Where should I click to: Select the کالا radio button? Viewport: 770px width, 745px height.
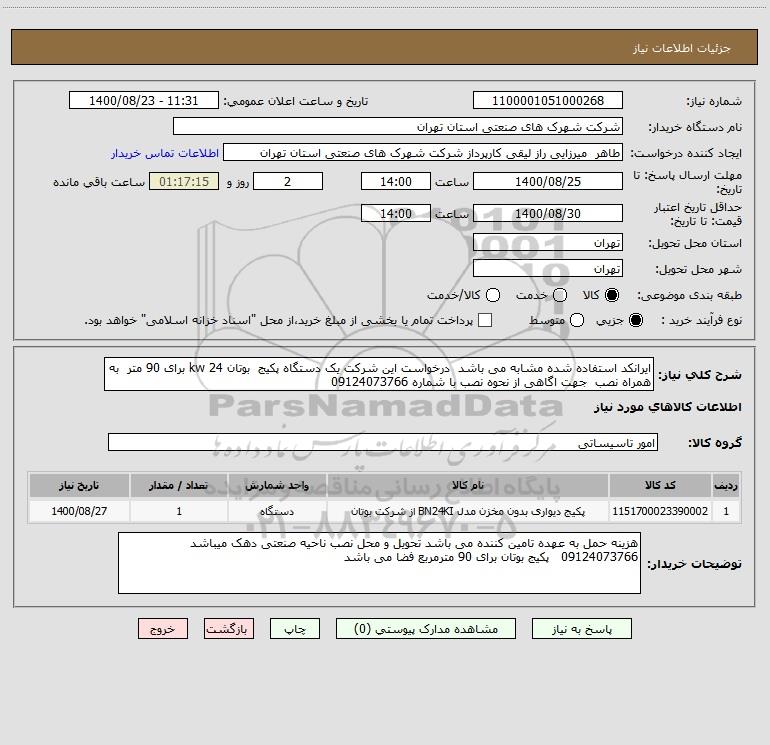click(x=612, y=295)
